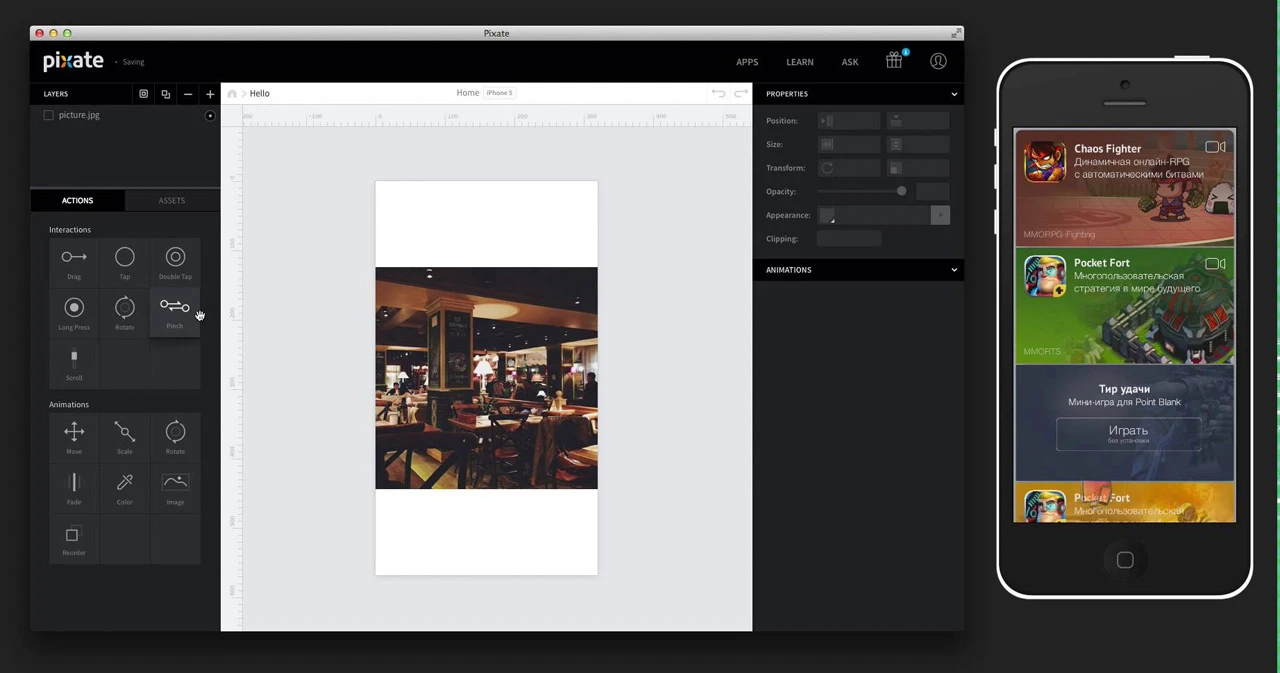Expand the Animations section in Properties
The image size is (1280, 673).
pos(953,269)
